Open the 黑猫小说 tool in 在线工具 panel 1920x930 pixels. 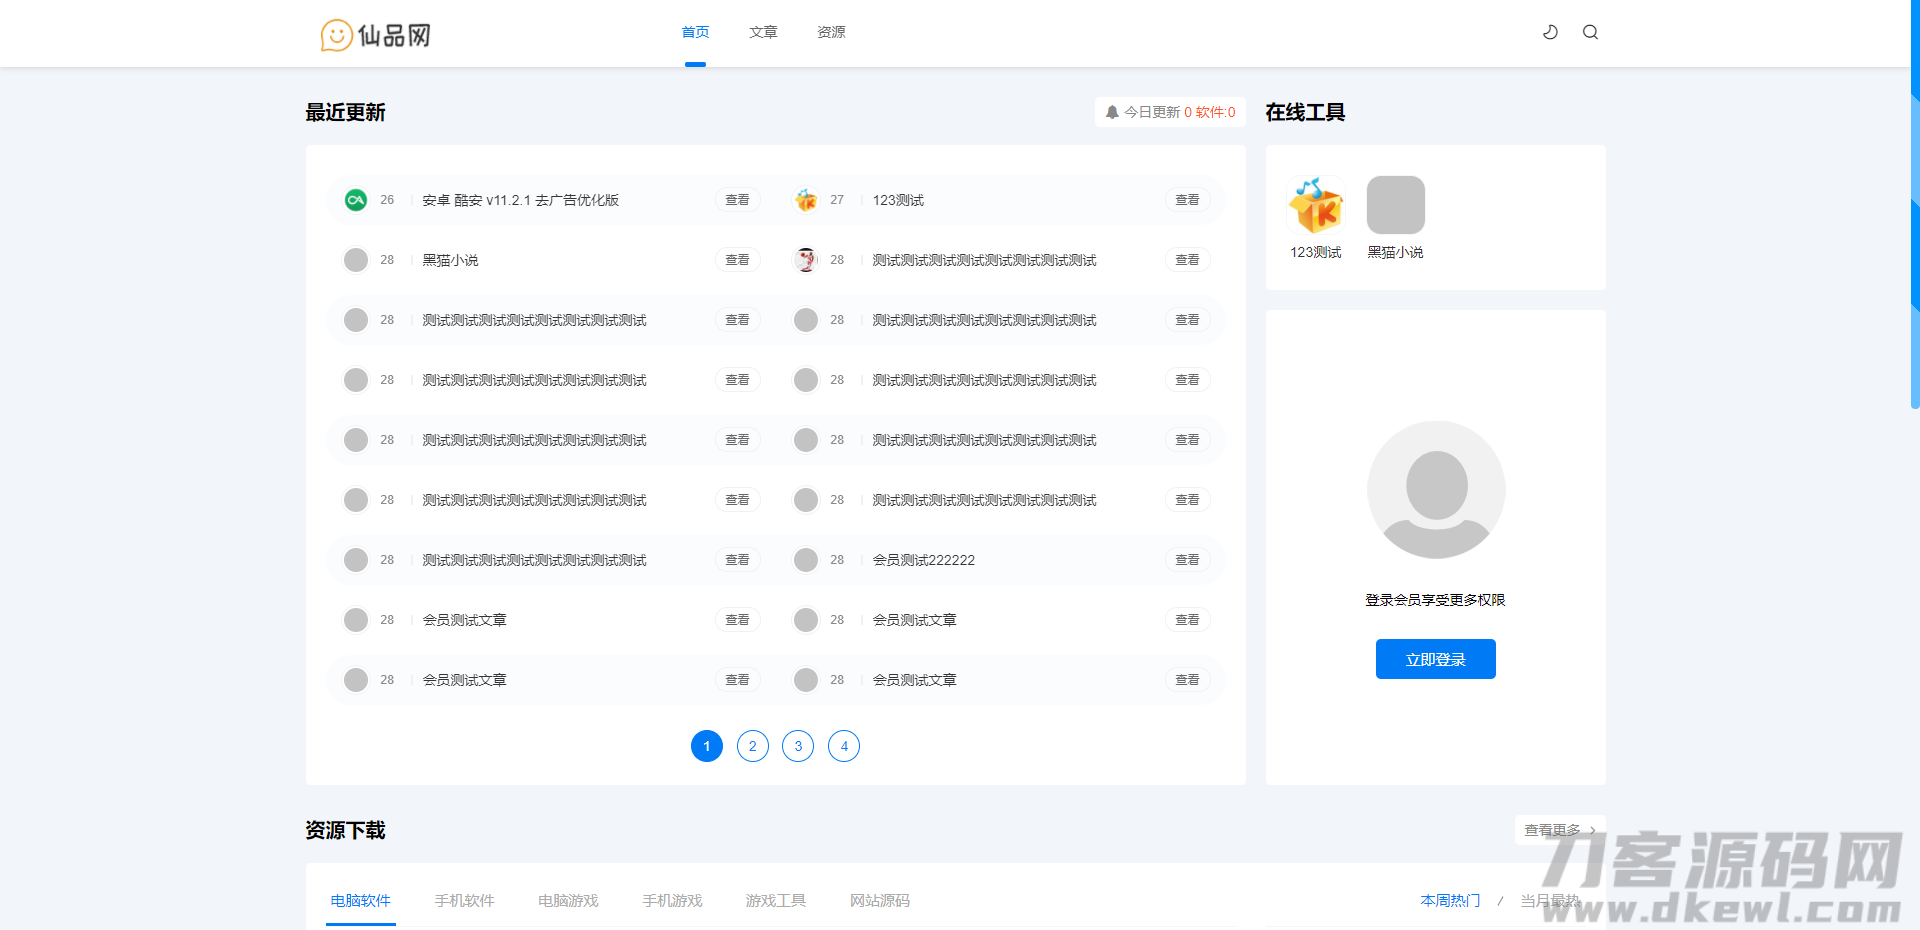click(1395, 204)
